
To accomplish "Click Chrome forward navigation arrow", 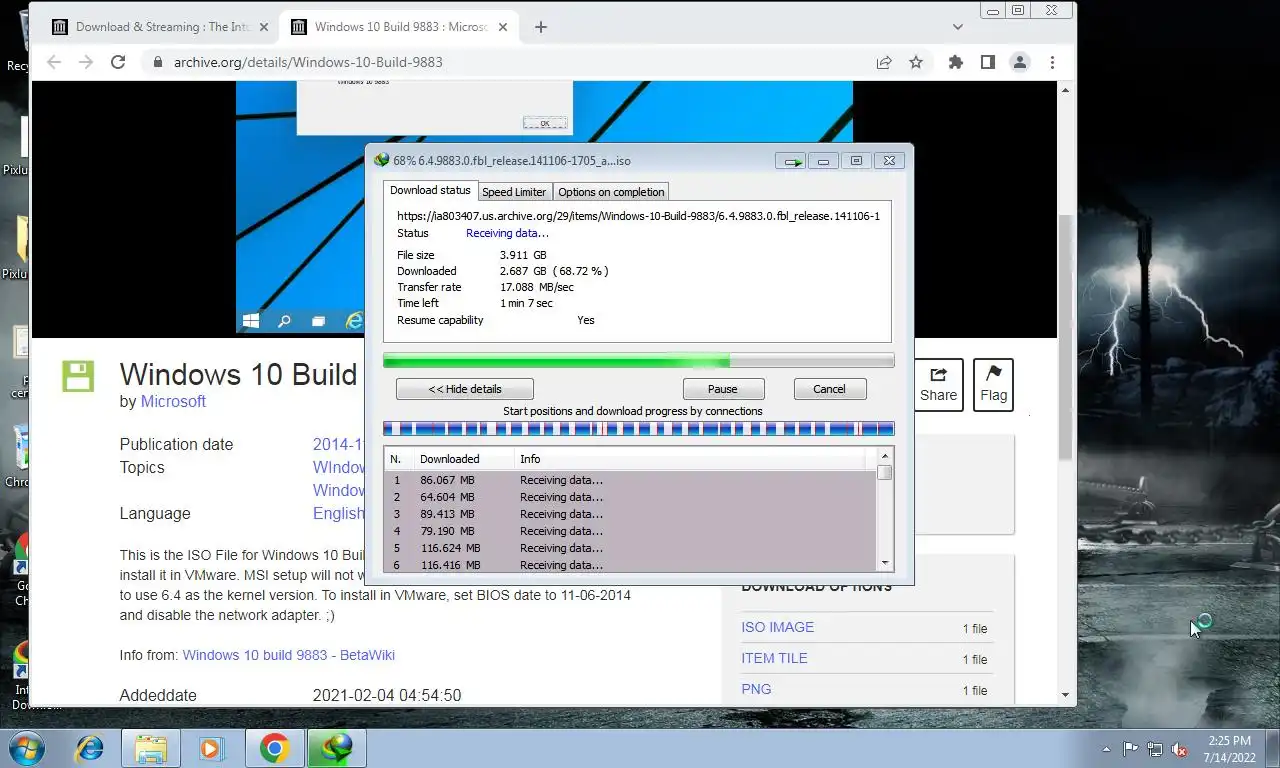I will [86, 62].
